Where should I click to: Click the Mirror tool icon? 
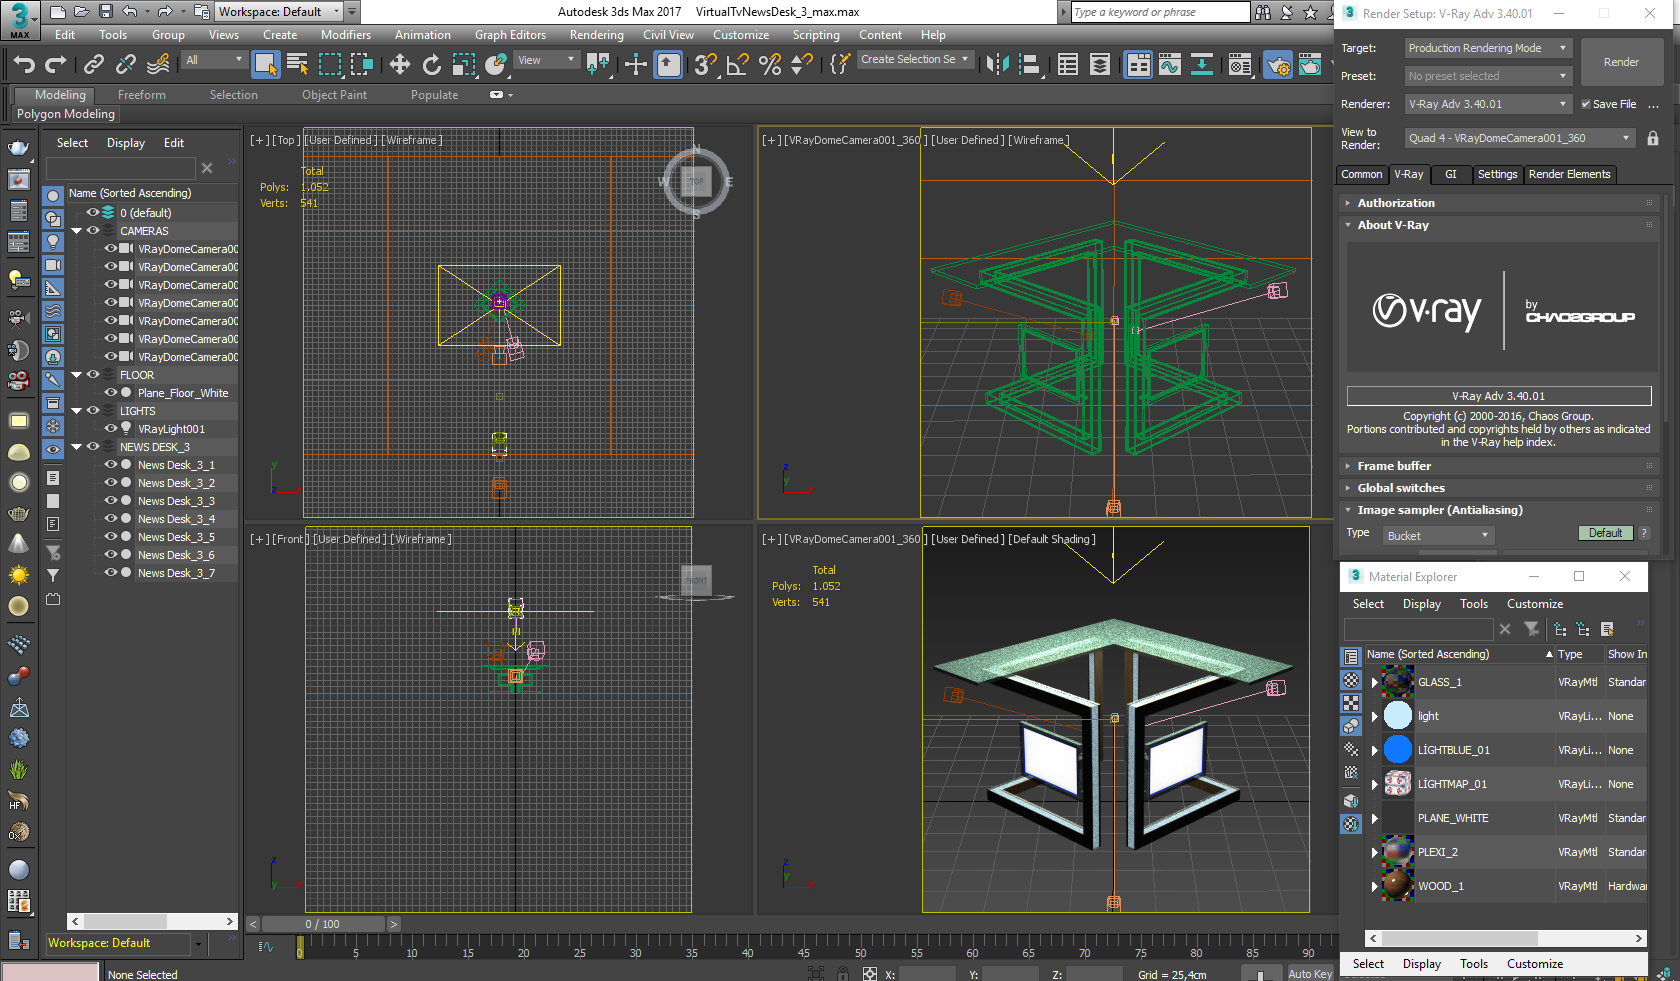click(997, 65)
